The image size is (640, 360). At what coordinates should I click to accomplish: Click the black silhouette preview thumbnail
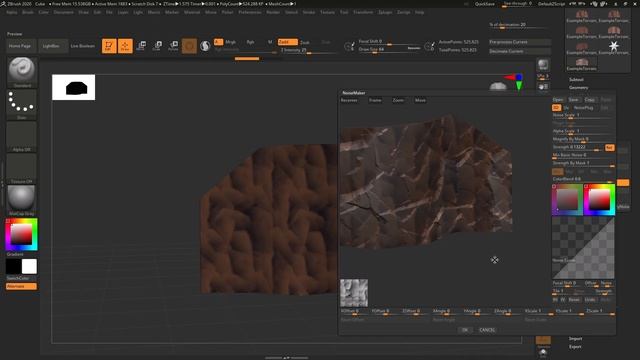coord(73,87)
